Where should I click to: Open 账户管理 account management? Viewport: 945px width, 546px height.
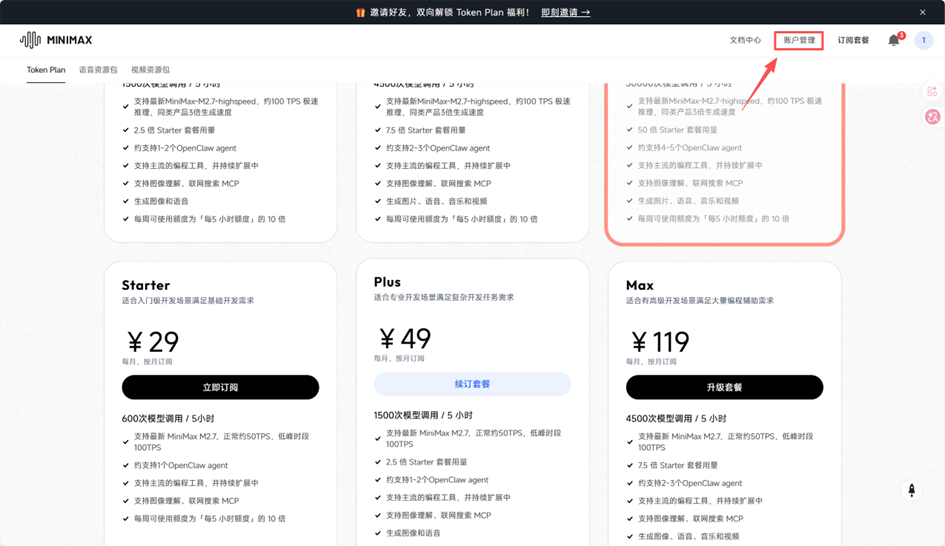tap(799, 40)
